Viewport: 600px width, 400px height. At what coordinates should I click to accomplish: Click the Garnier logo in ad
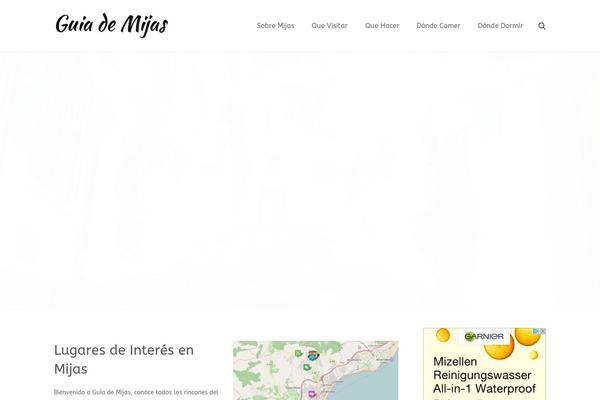pyautogui.click(x=484, y=336)
